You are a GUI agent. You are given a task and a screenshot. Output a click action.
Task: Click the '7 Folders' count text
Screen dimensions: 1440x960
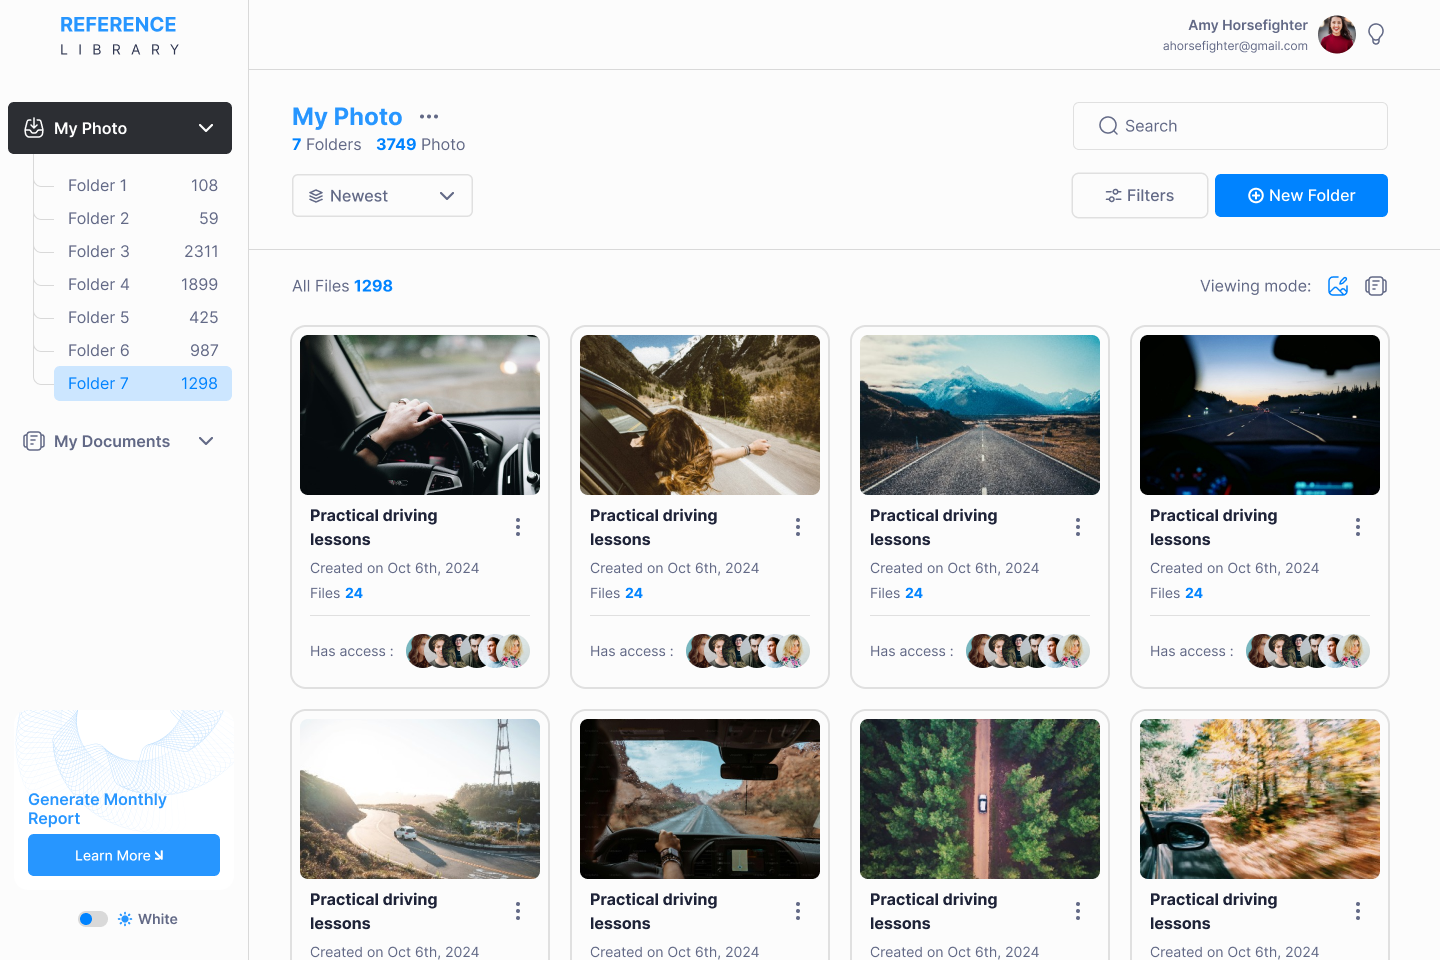point(326,144)
